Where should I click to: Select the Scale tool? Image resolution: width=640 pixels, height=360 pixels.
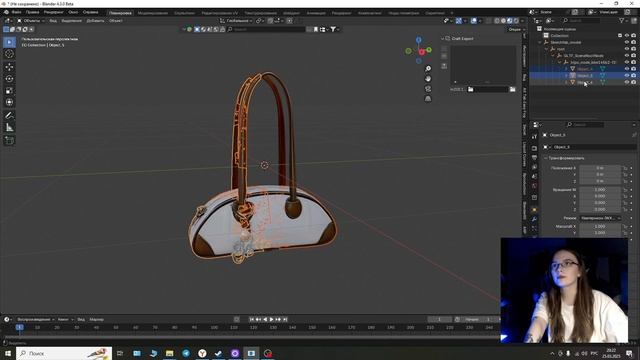pos(9,91)
